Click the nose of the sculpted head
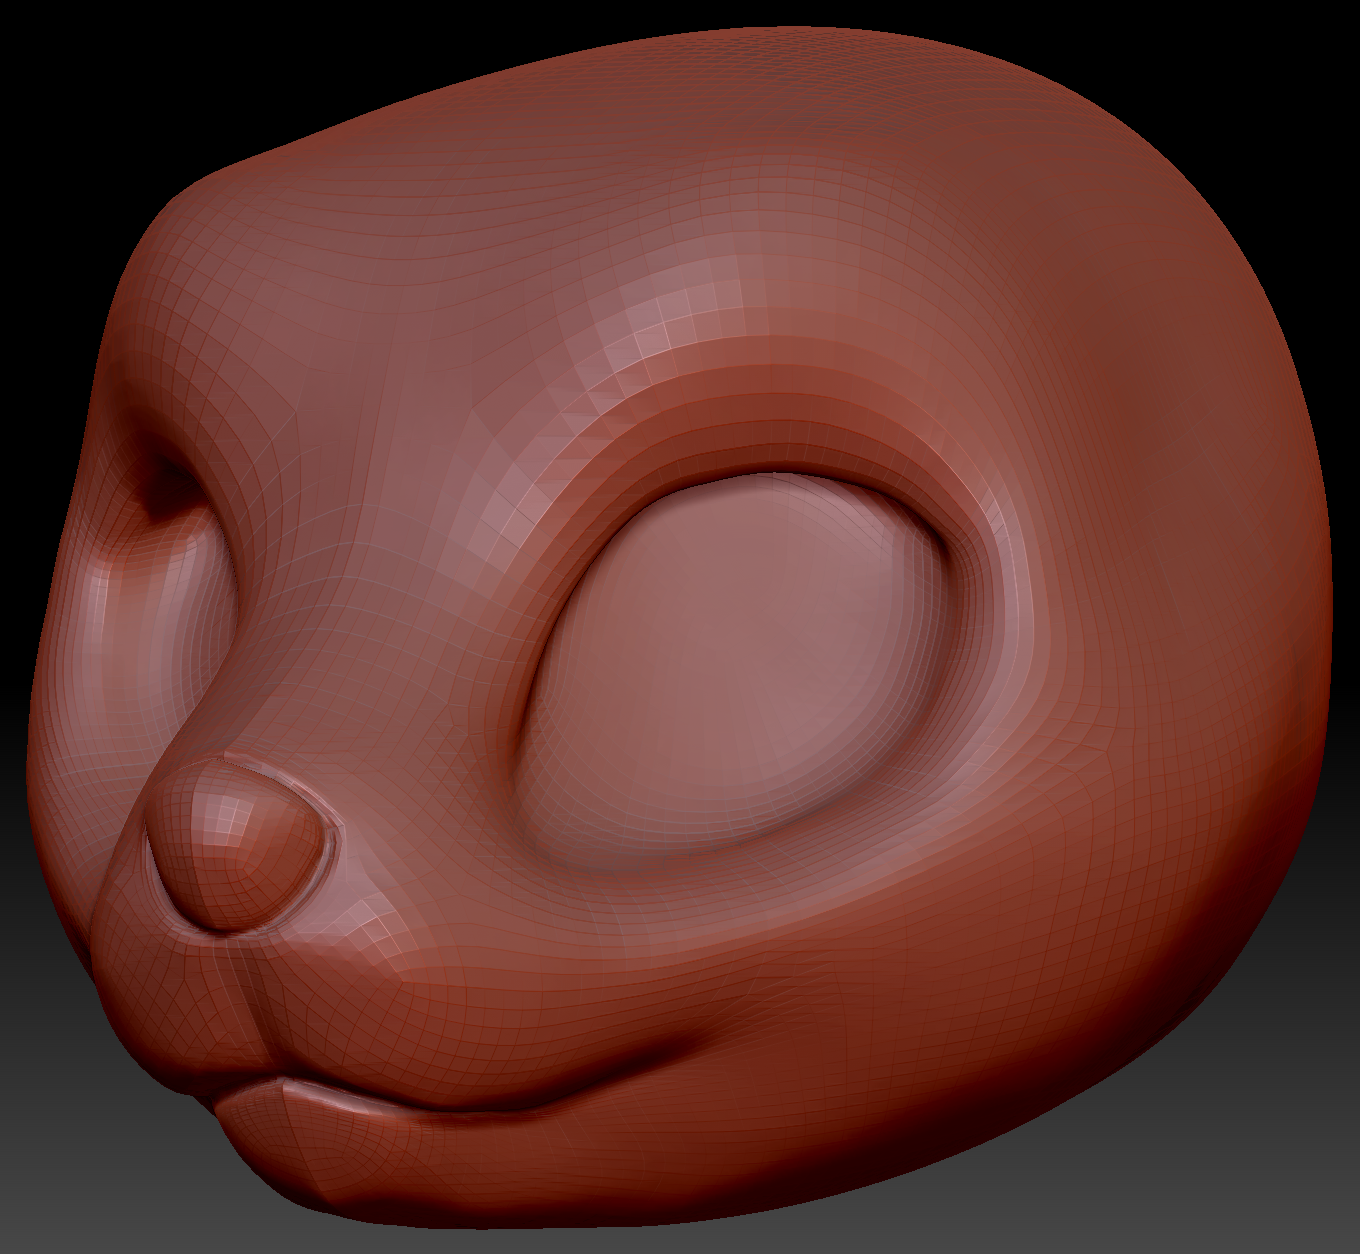Viewport: 1360px width, 1254px height. [238, 845]
